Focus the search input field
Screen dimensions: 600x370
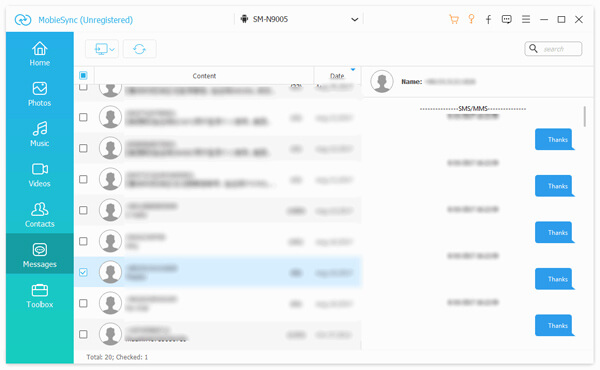coord(560,49)
